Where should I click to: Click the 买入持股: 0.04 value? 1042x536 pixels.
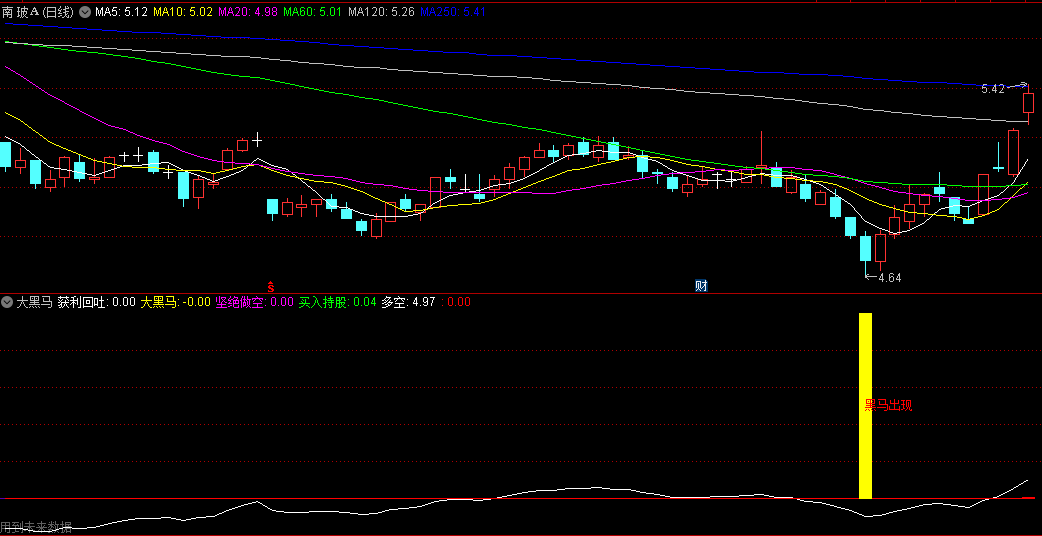tap(338, 302)
